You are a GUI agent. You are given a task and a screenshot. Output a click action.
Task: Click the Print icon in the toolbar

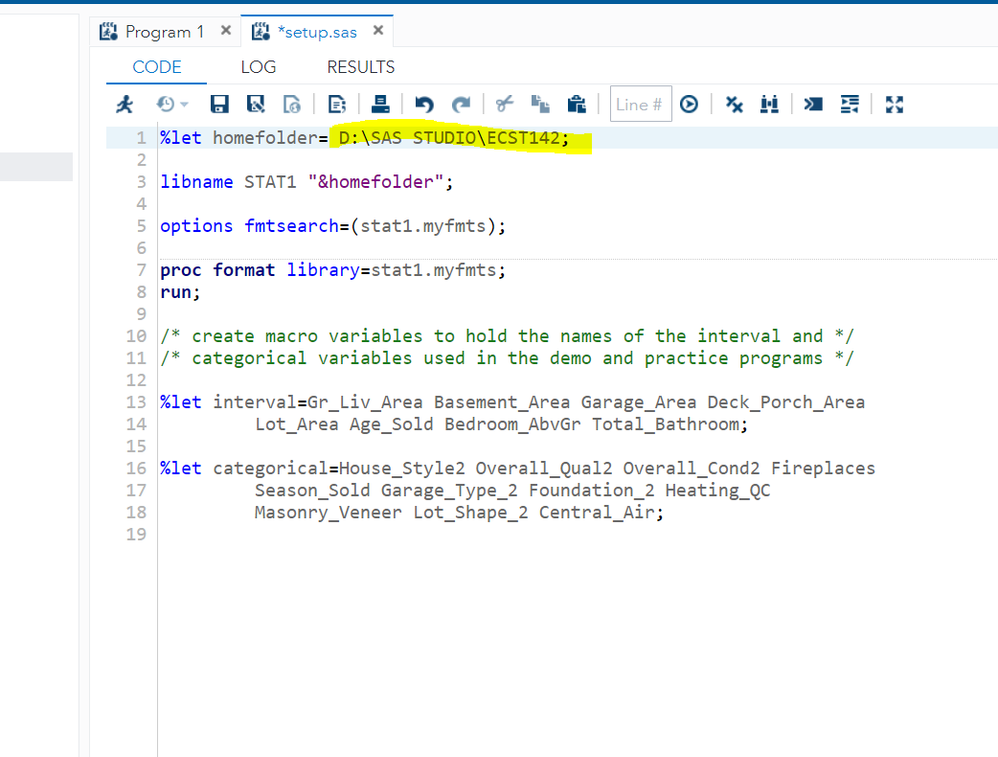pos(380,104)
